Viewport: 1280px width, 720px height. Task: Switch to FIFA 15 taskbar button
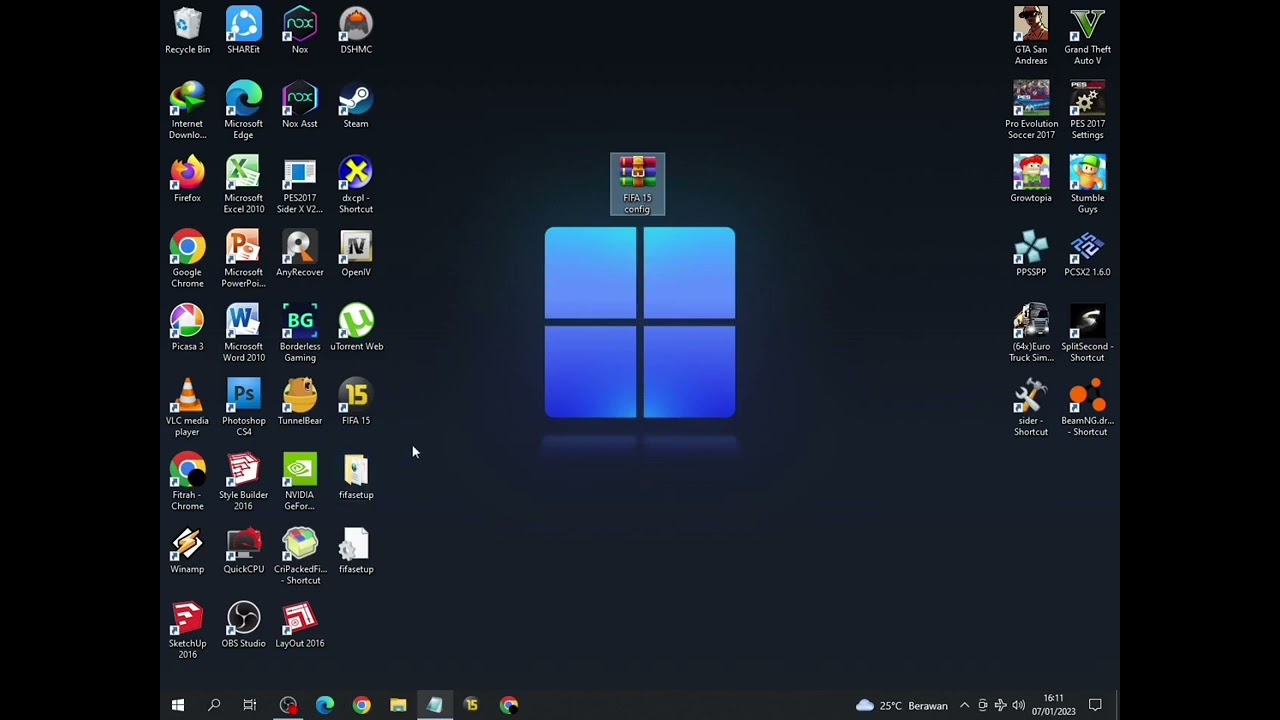pyautogui.click(x=471, y=705)
